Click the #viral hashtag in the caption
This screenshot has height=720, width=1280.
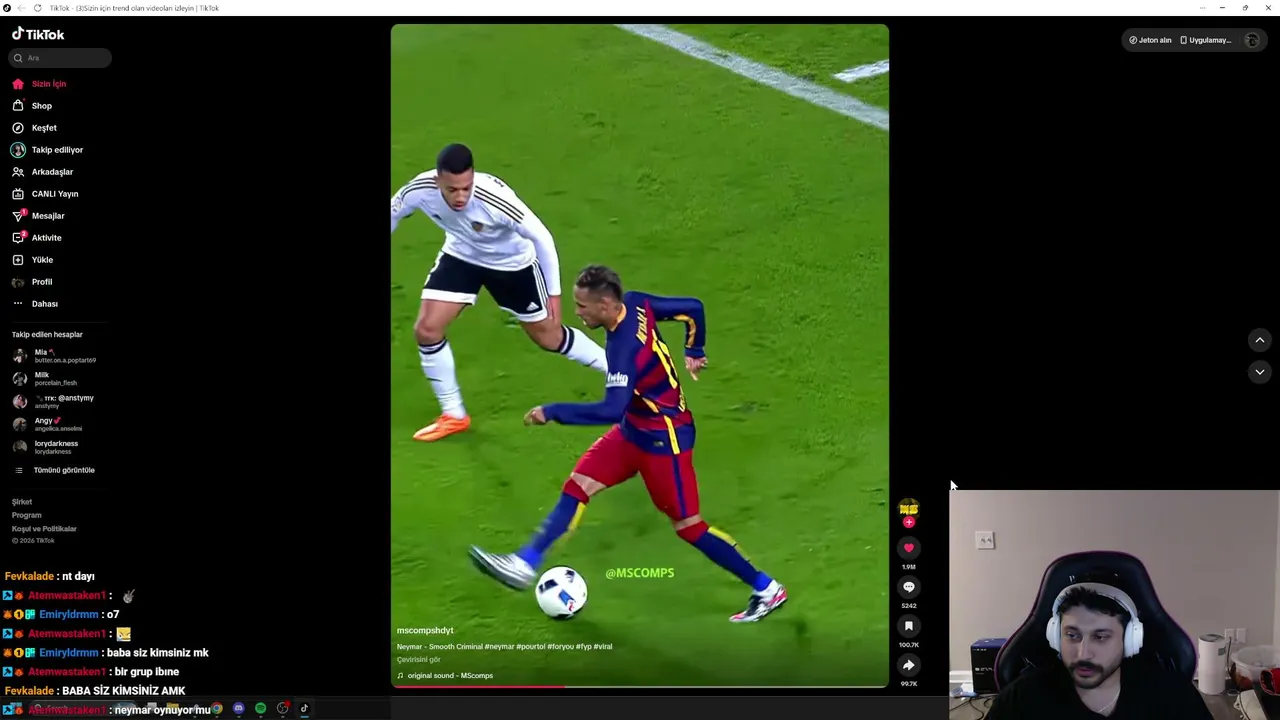[x=603, y=647]
